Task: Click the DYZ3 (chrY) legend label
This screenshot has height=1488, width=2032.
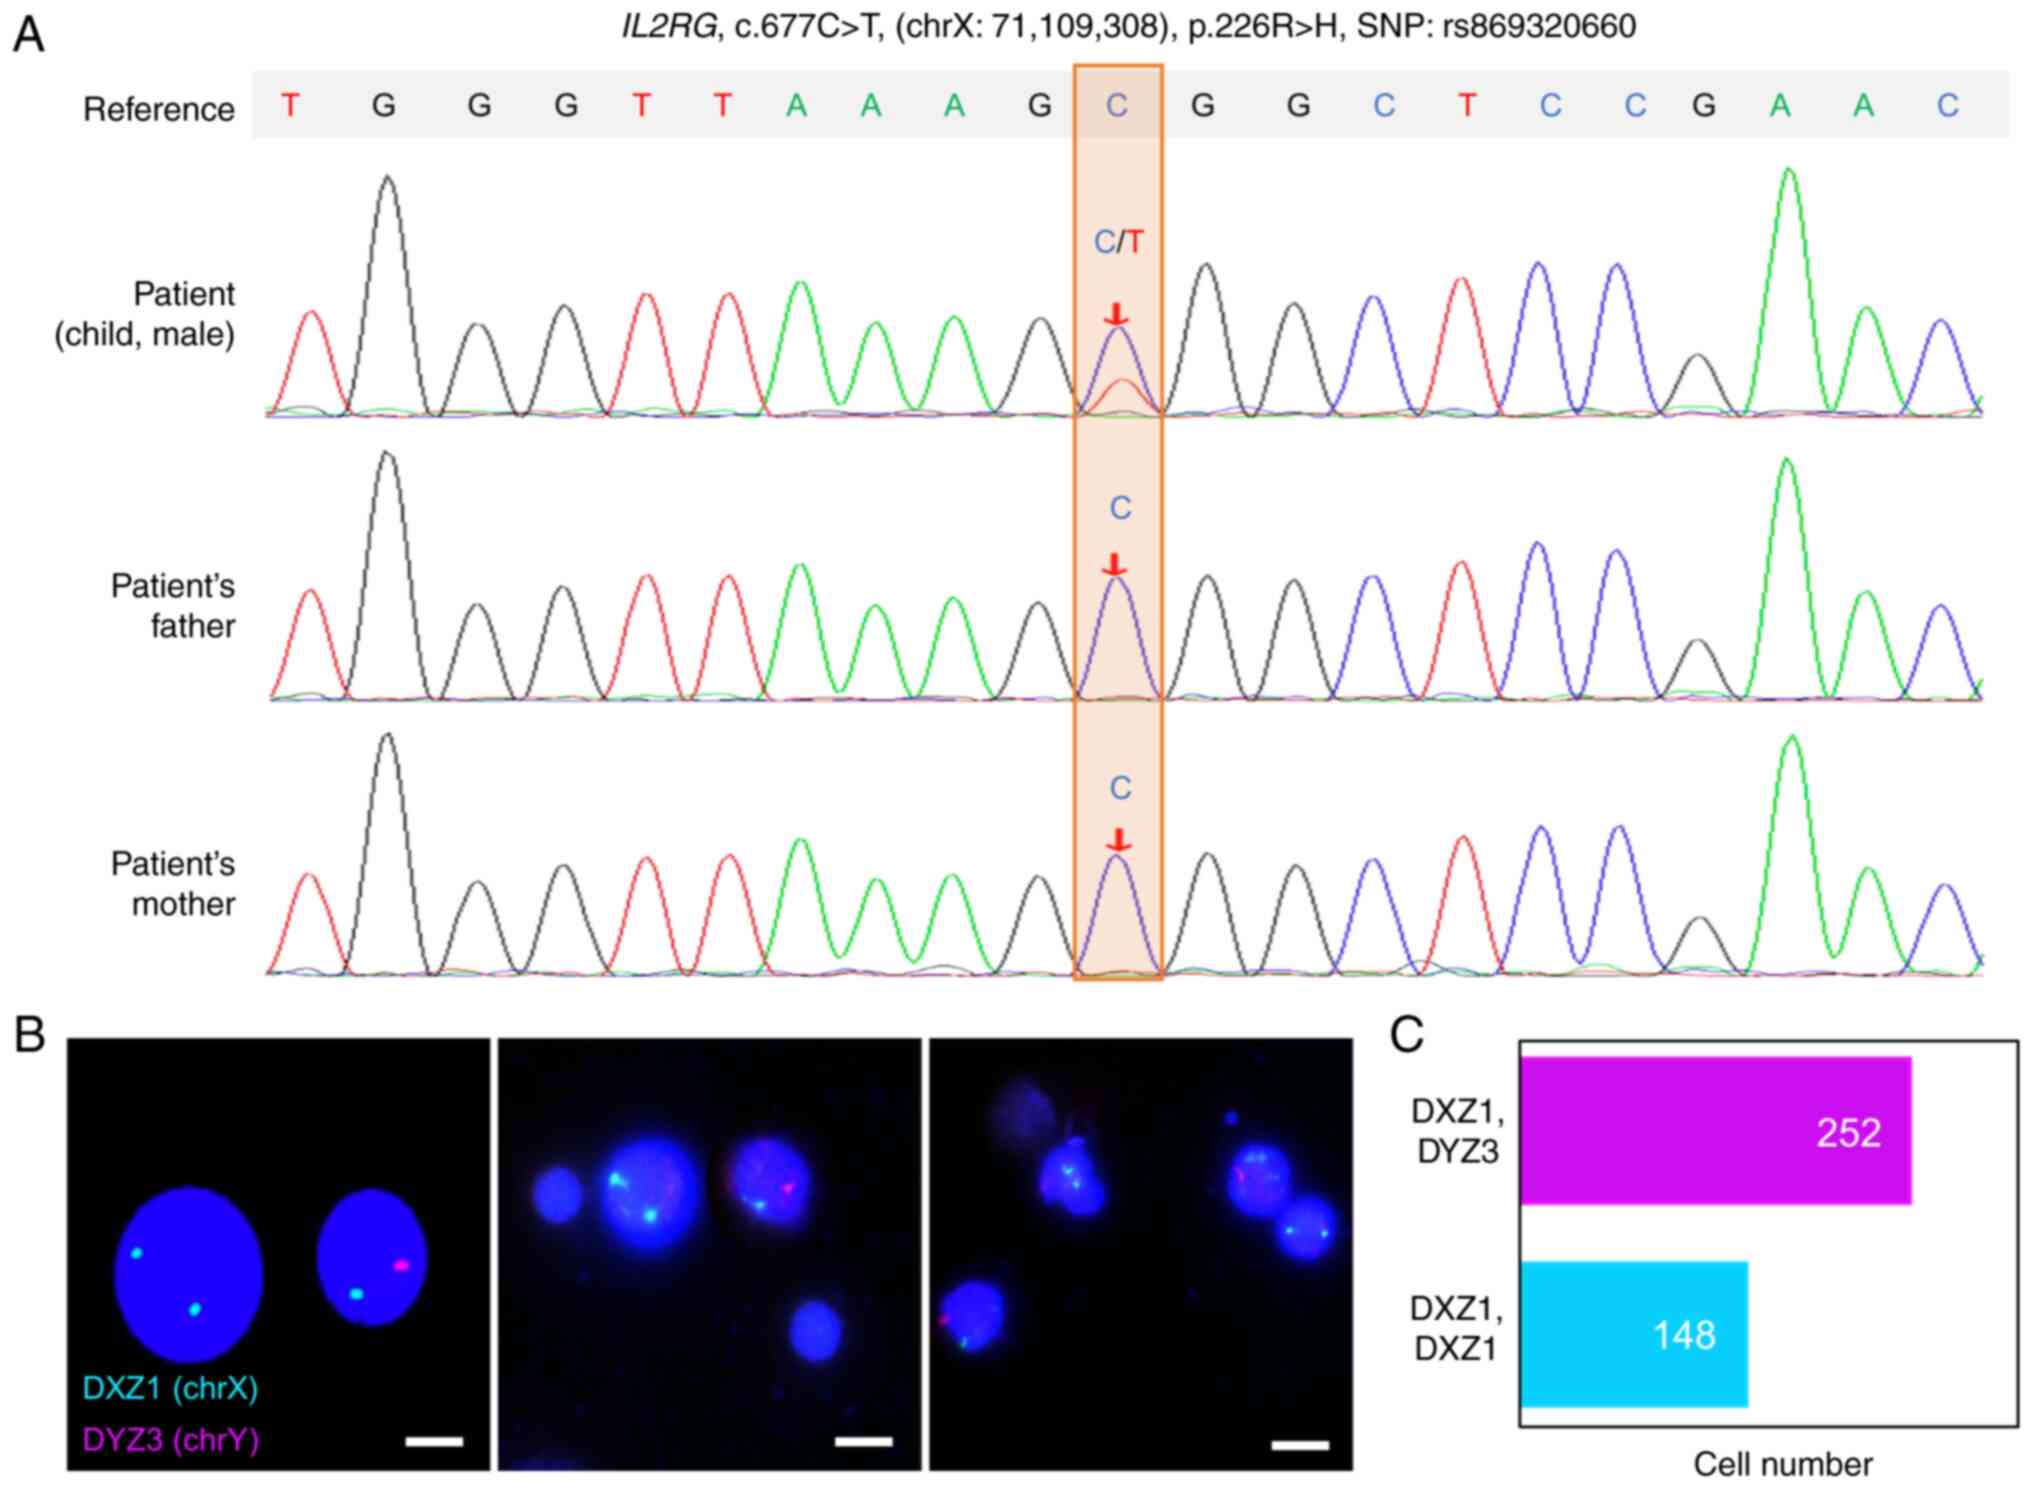Action: point(170,1440)
